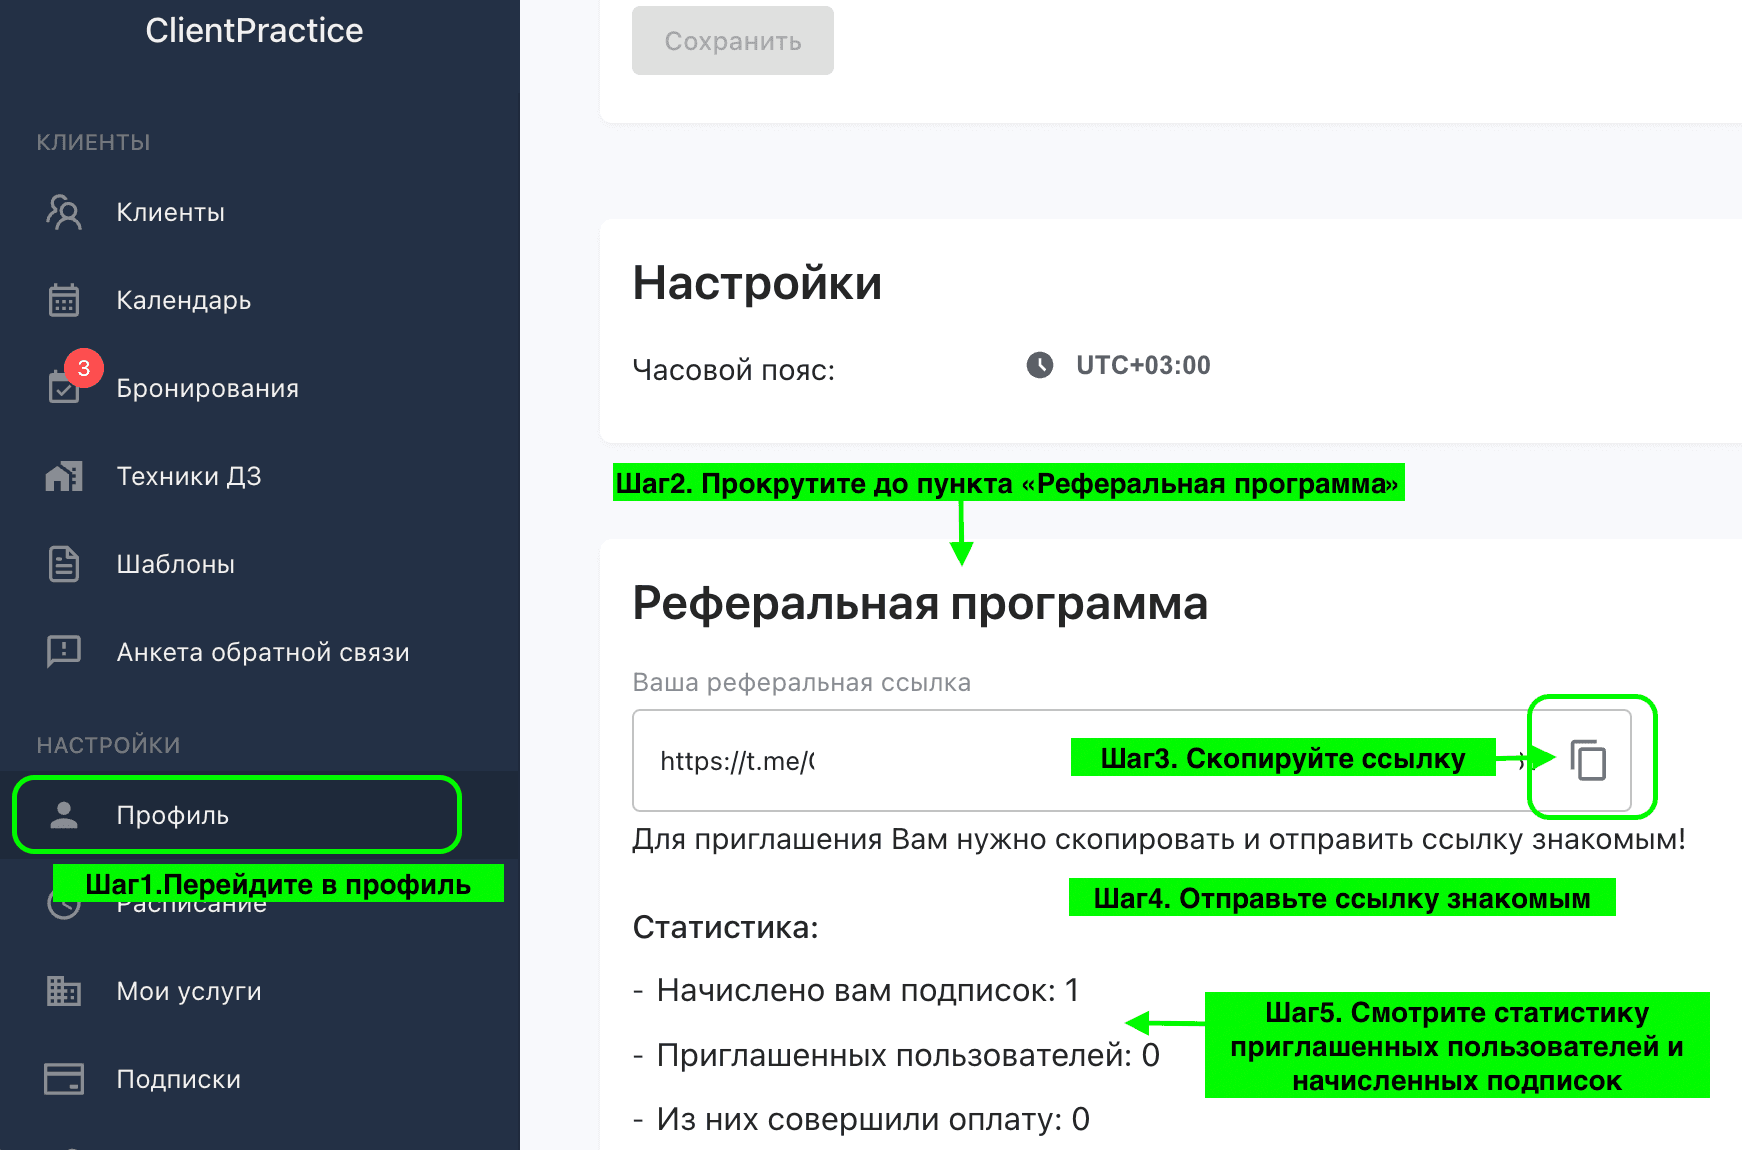Click the clock icon beside часовой пояс
Image resolution: width=1742 pixels, height=1150 pixels.
click(x=1039, y=366)
